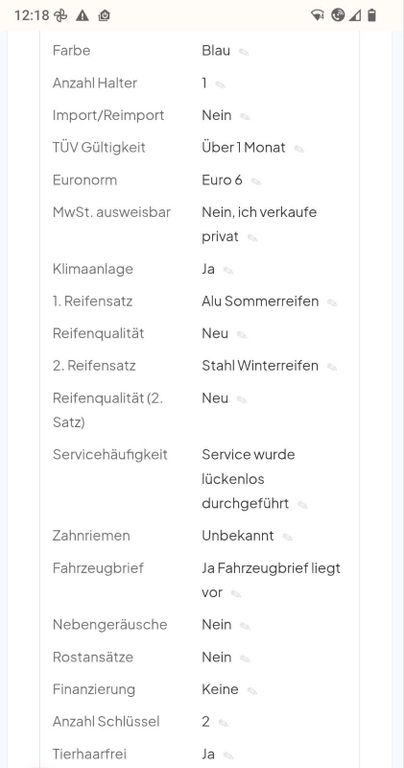
Task: Edit the TÜV Gültigkeit Über 1 Monat entry
Action: [299, 149]
